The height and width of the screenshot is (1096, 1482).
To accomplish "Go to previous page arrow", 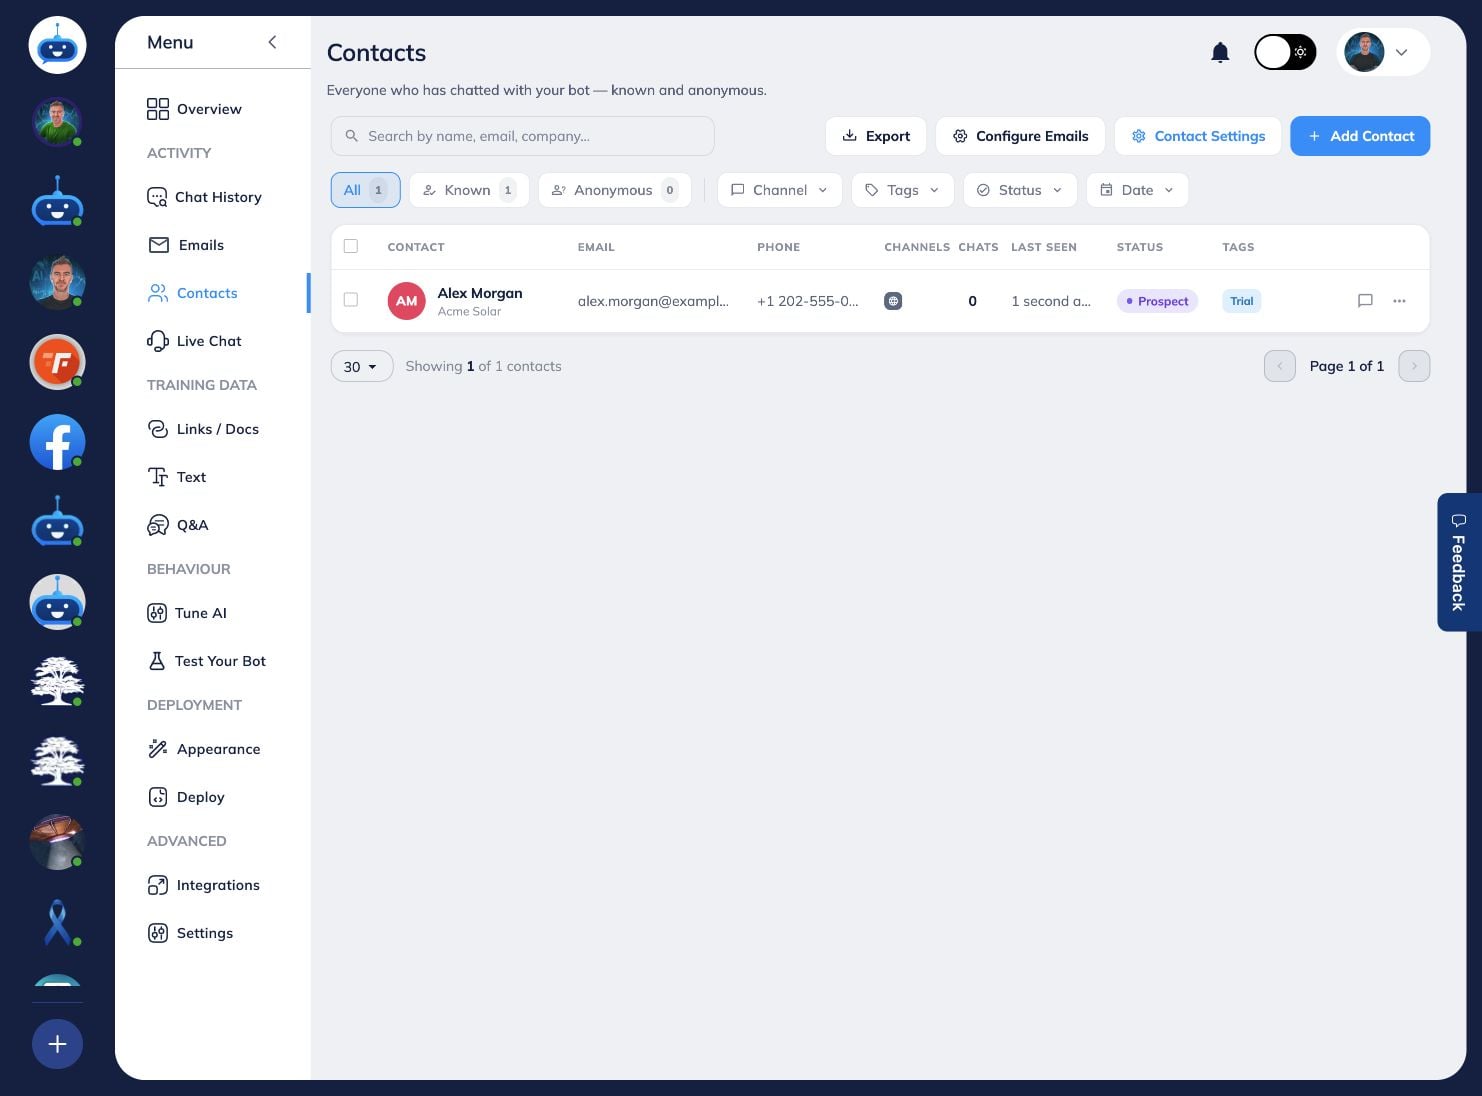I will tap(1280, 366).
